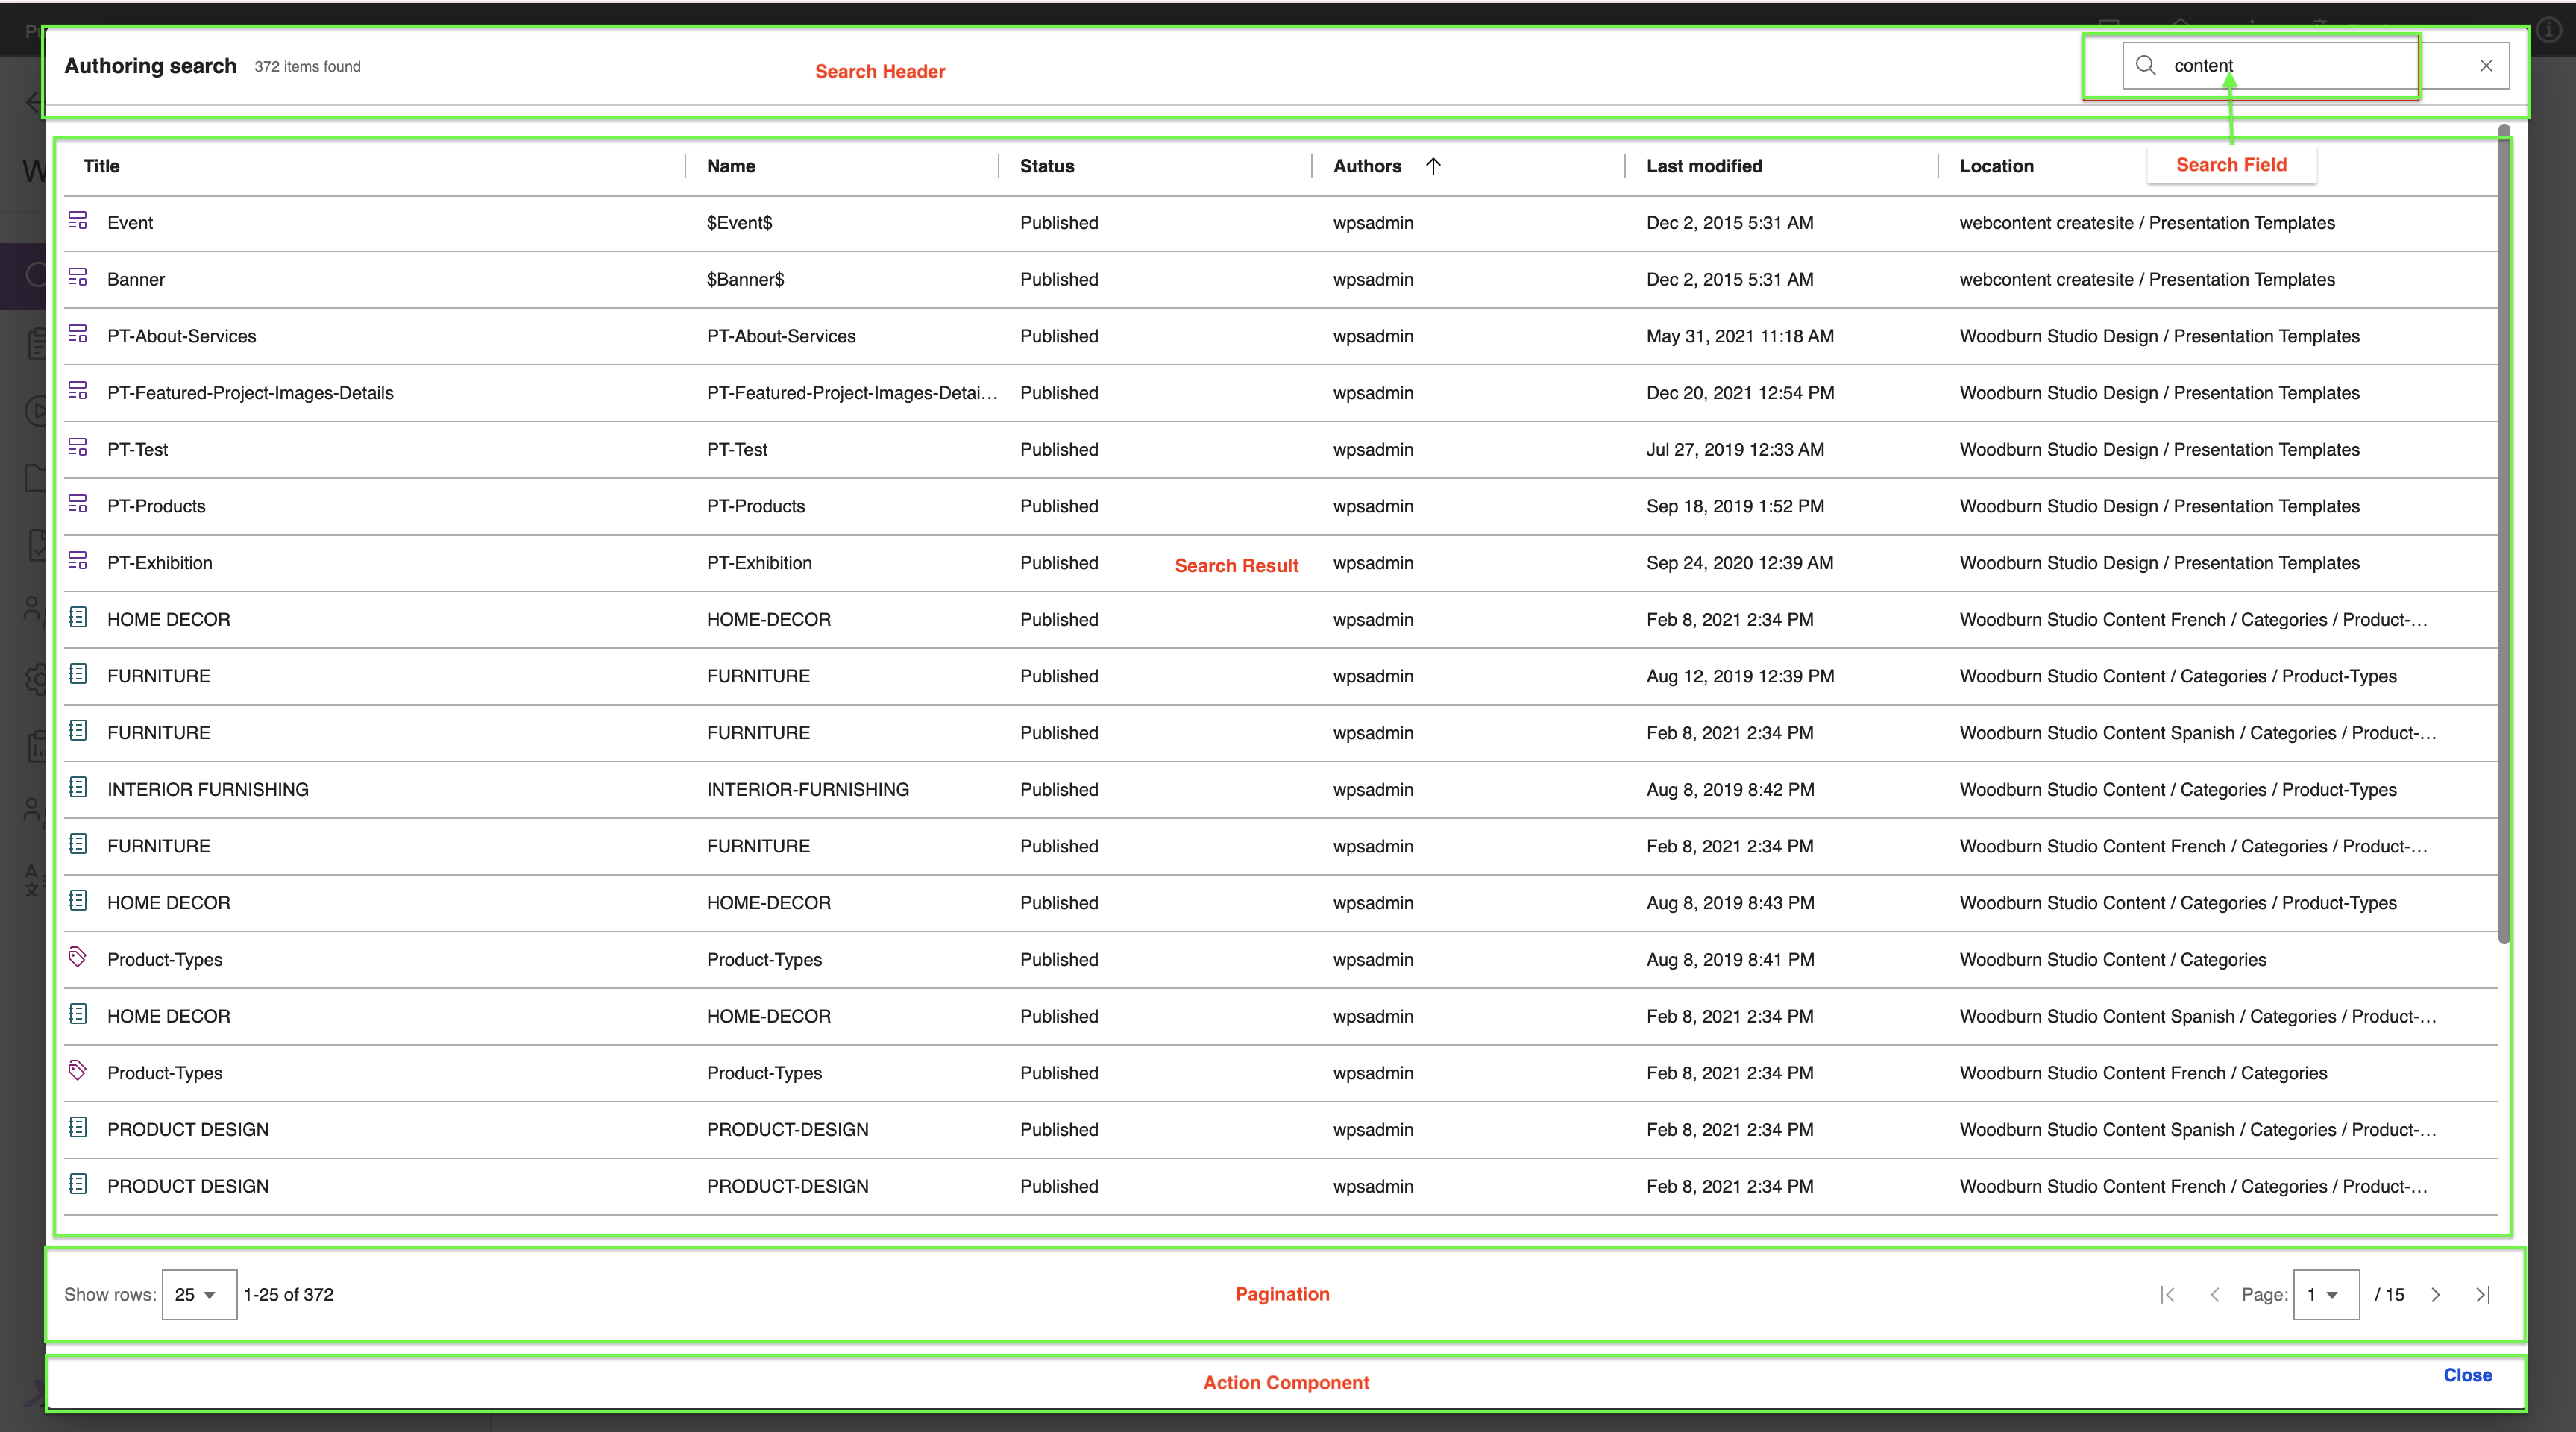Open PT-About-Services search result
This screenshot has height=1432, width=2576.
click(182, 336)
